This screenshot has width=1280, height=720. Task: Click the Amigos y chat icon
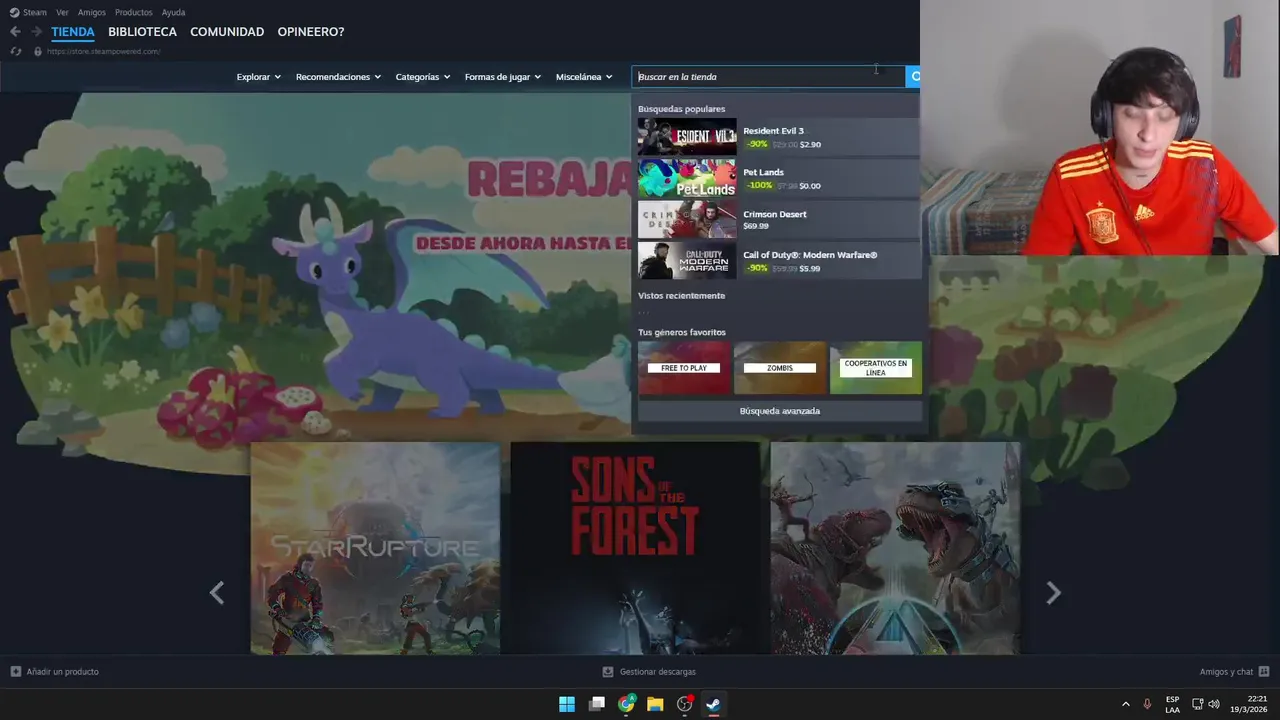[x=1263, y=671]
